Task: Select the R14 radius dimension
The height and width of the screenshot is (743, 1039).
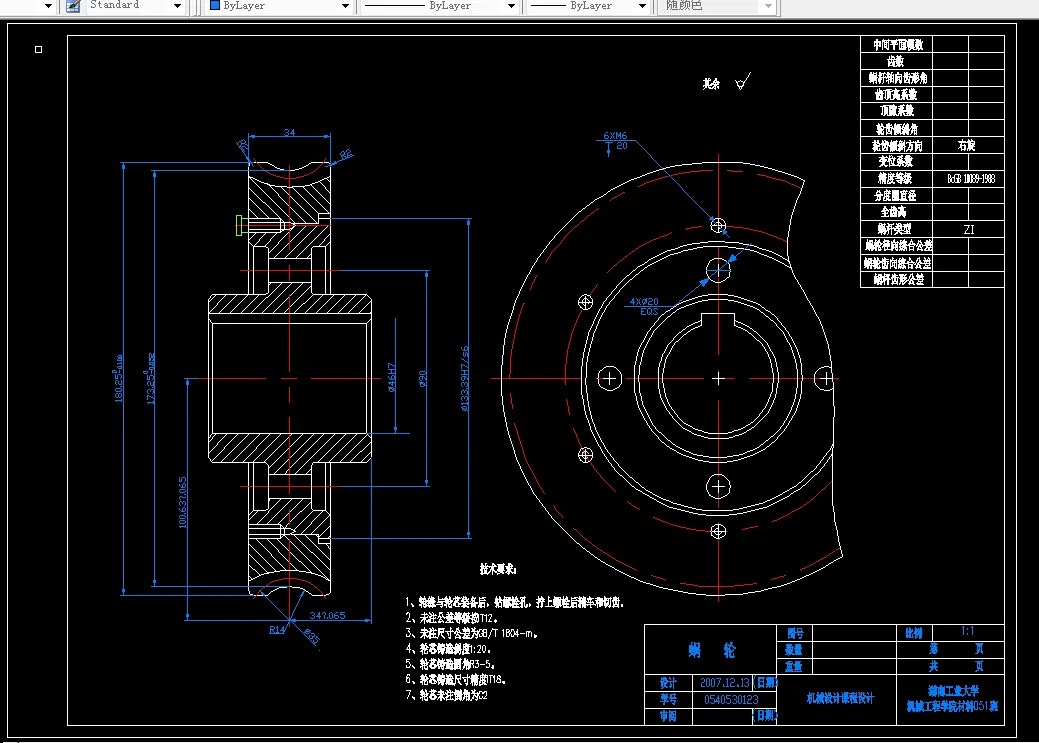Action: pos(277,630)
